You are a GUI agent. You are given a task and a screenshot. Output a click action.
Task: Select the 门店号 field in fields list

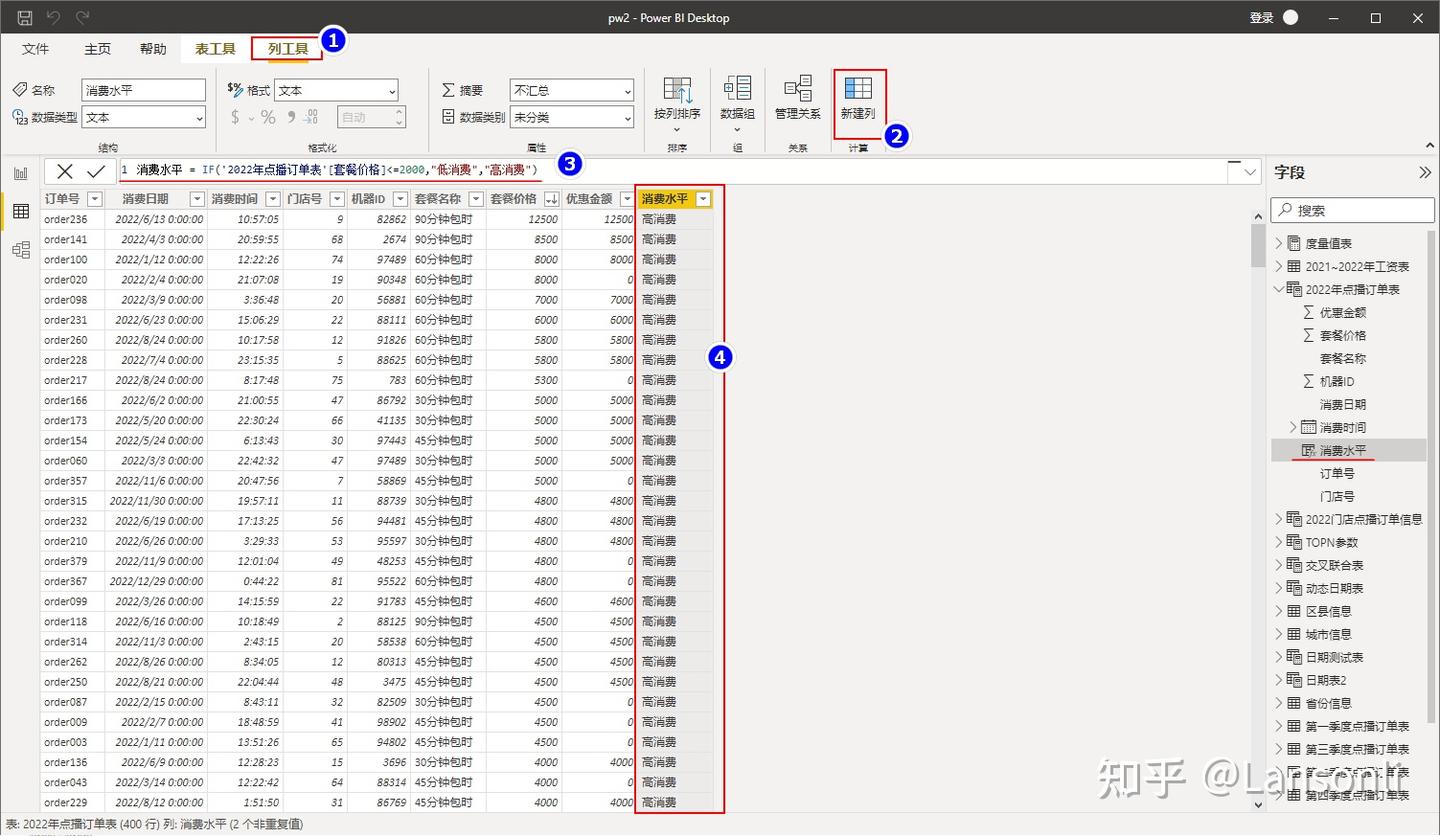[1337, 496]
